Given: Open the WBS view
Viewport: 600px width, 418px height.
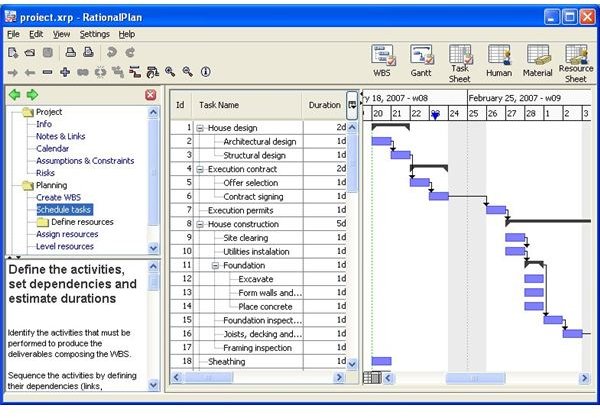Looking at the screenshot, I should coord(382,60).
